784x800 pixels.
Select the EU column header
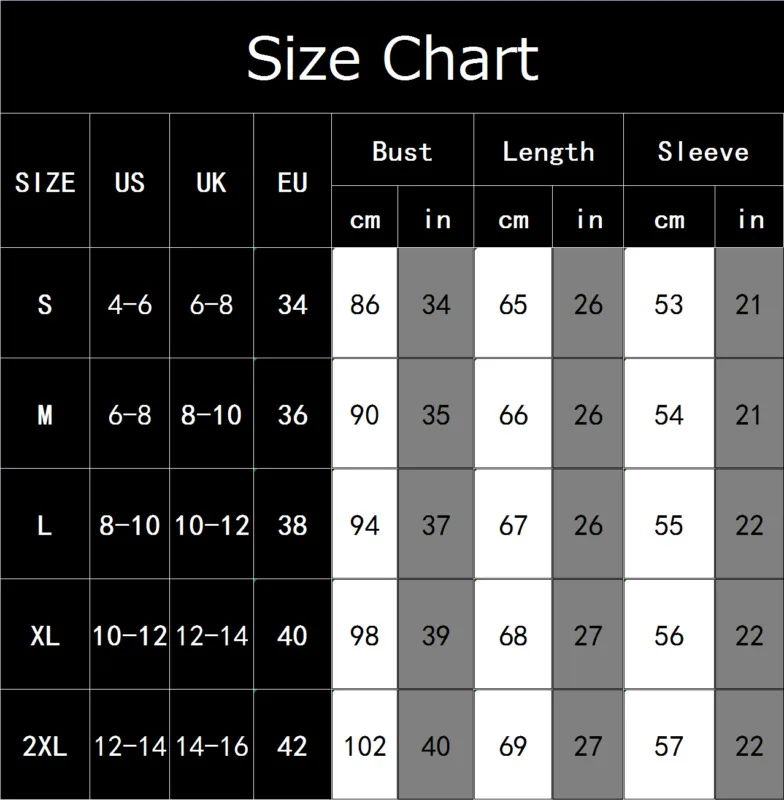click(292, 181)
